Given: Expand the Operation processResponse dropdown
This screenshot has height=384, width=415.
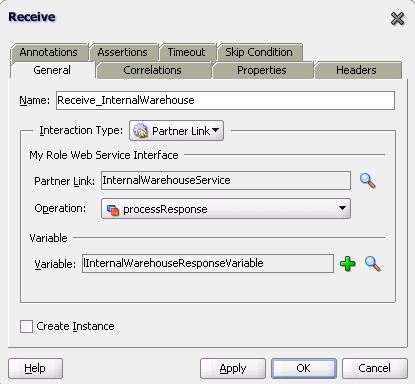Looking at the screenshot, I should (x=226, y=209).
